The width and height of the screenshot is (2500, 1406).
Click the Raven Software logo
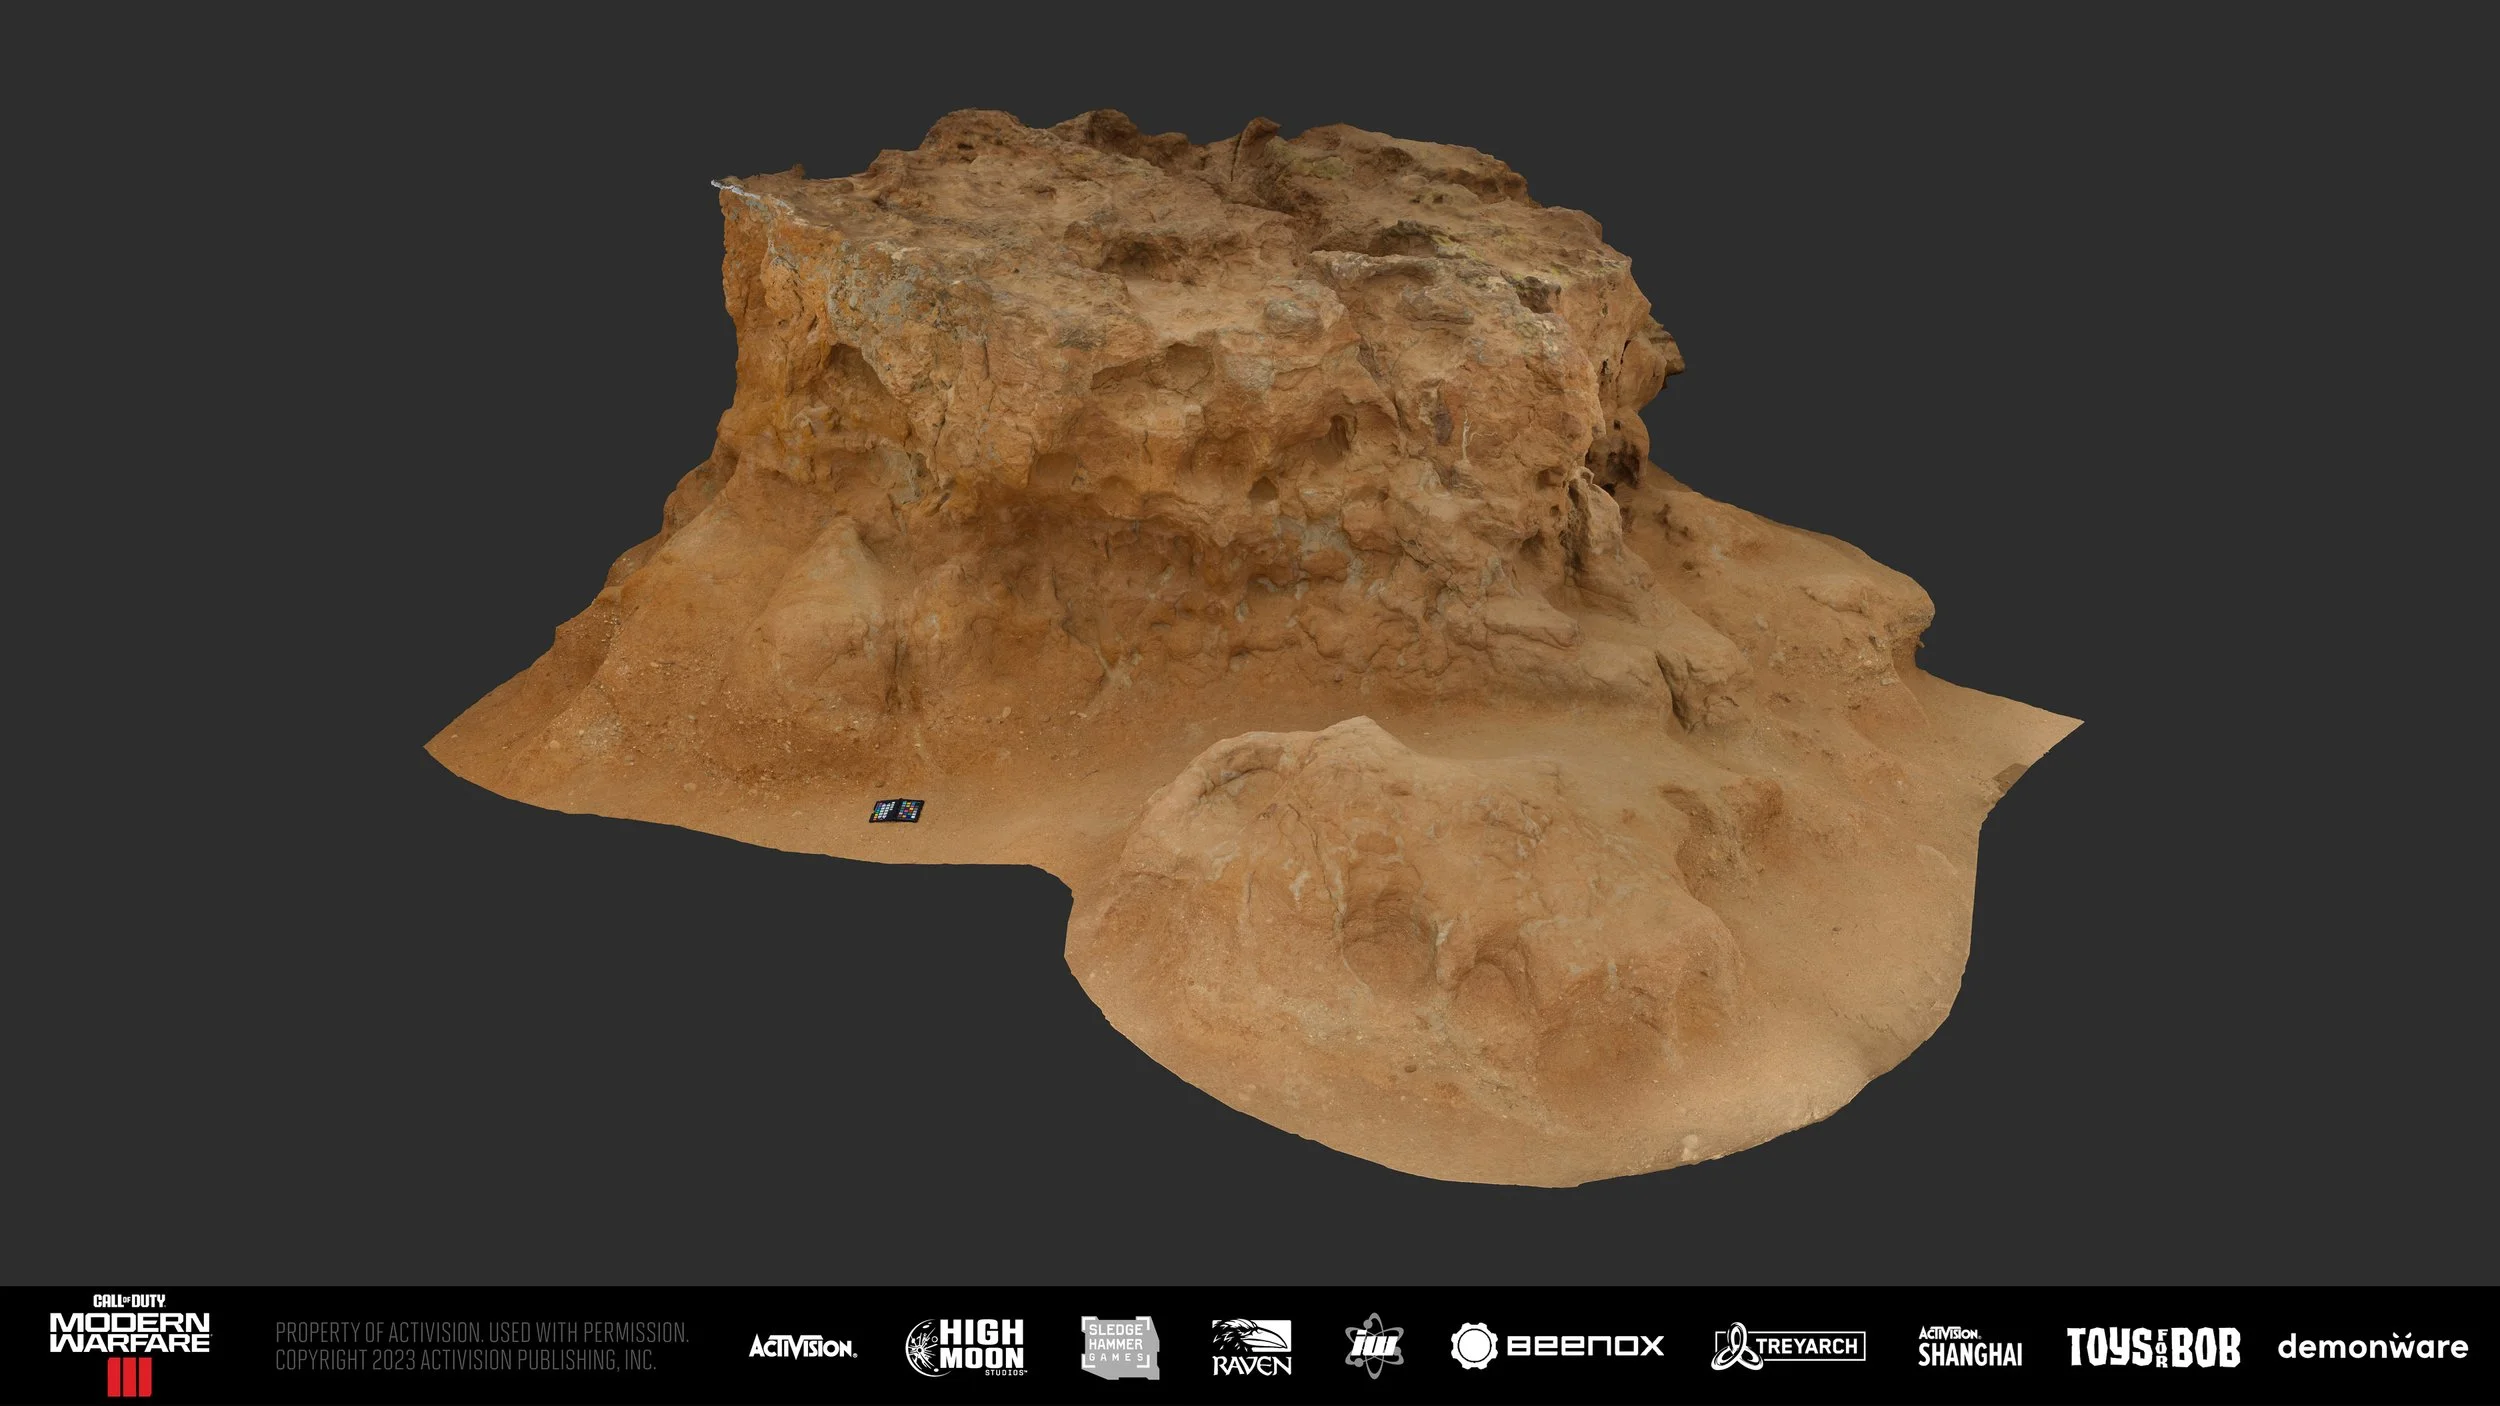pyautogui.click(x=1251, y=1346)
